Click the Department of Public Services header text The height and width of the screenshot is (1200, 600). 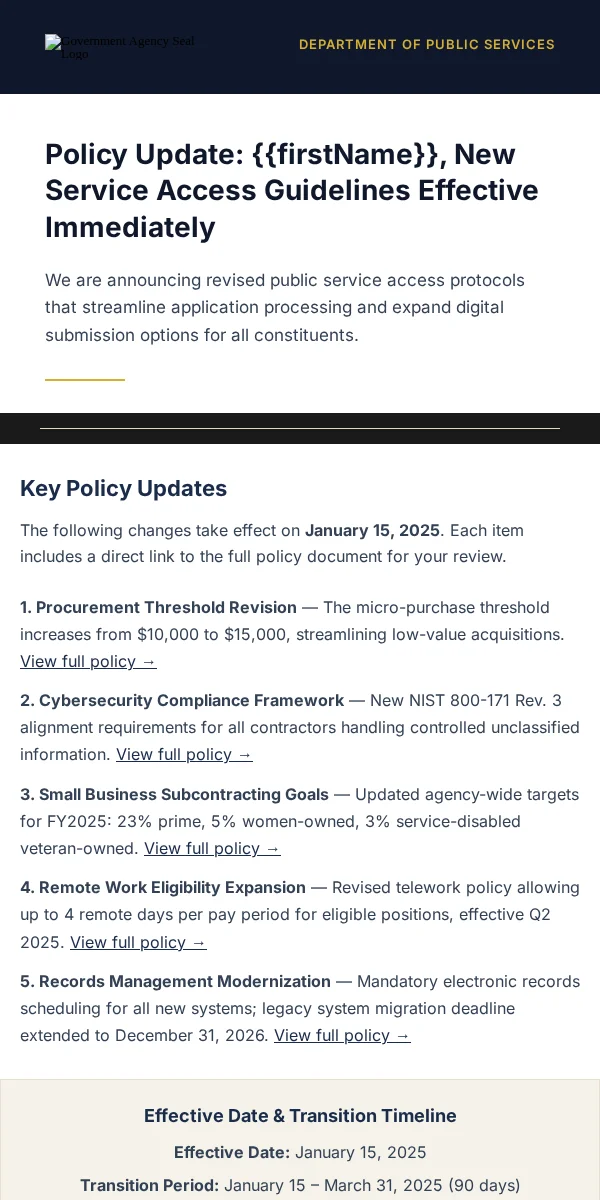coord(427,45)
